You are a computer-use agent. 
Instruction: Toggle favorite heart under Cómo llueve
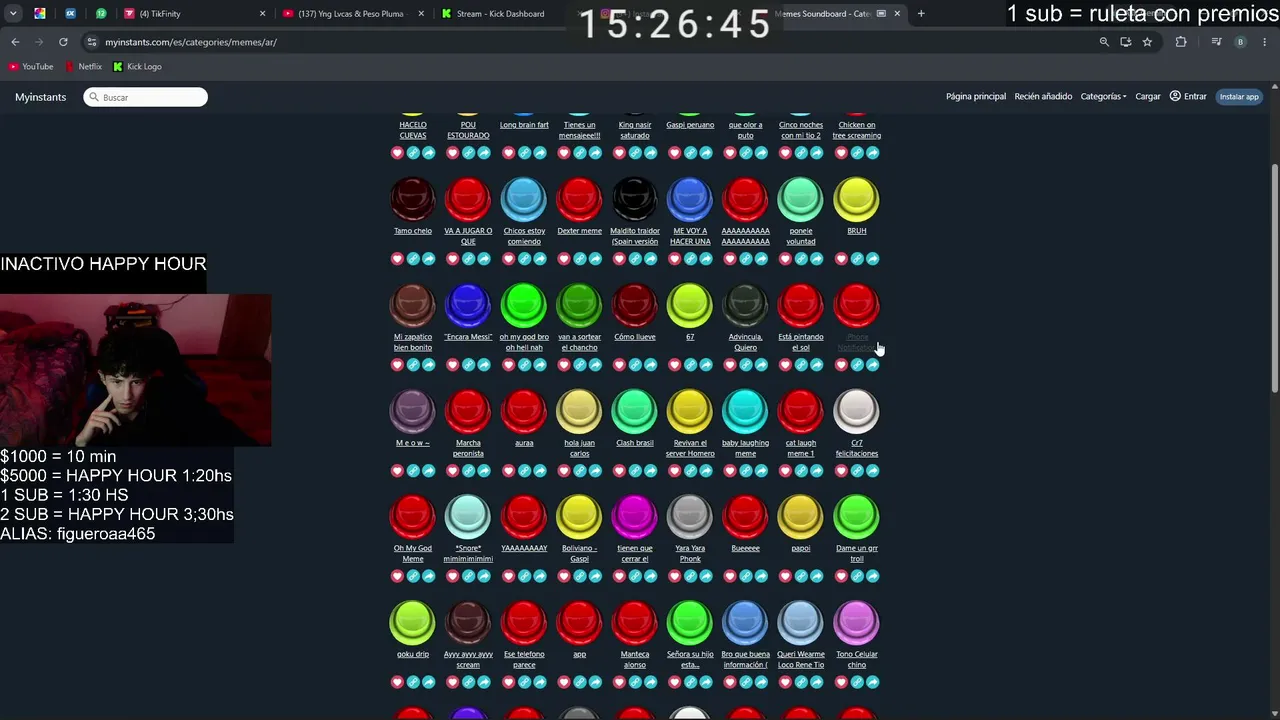[619, 365]
